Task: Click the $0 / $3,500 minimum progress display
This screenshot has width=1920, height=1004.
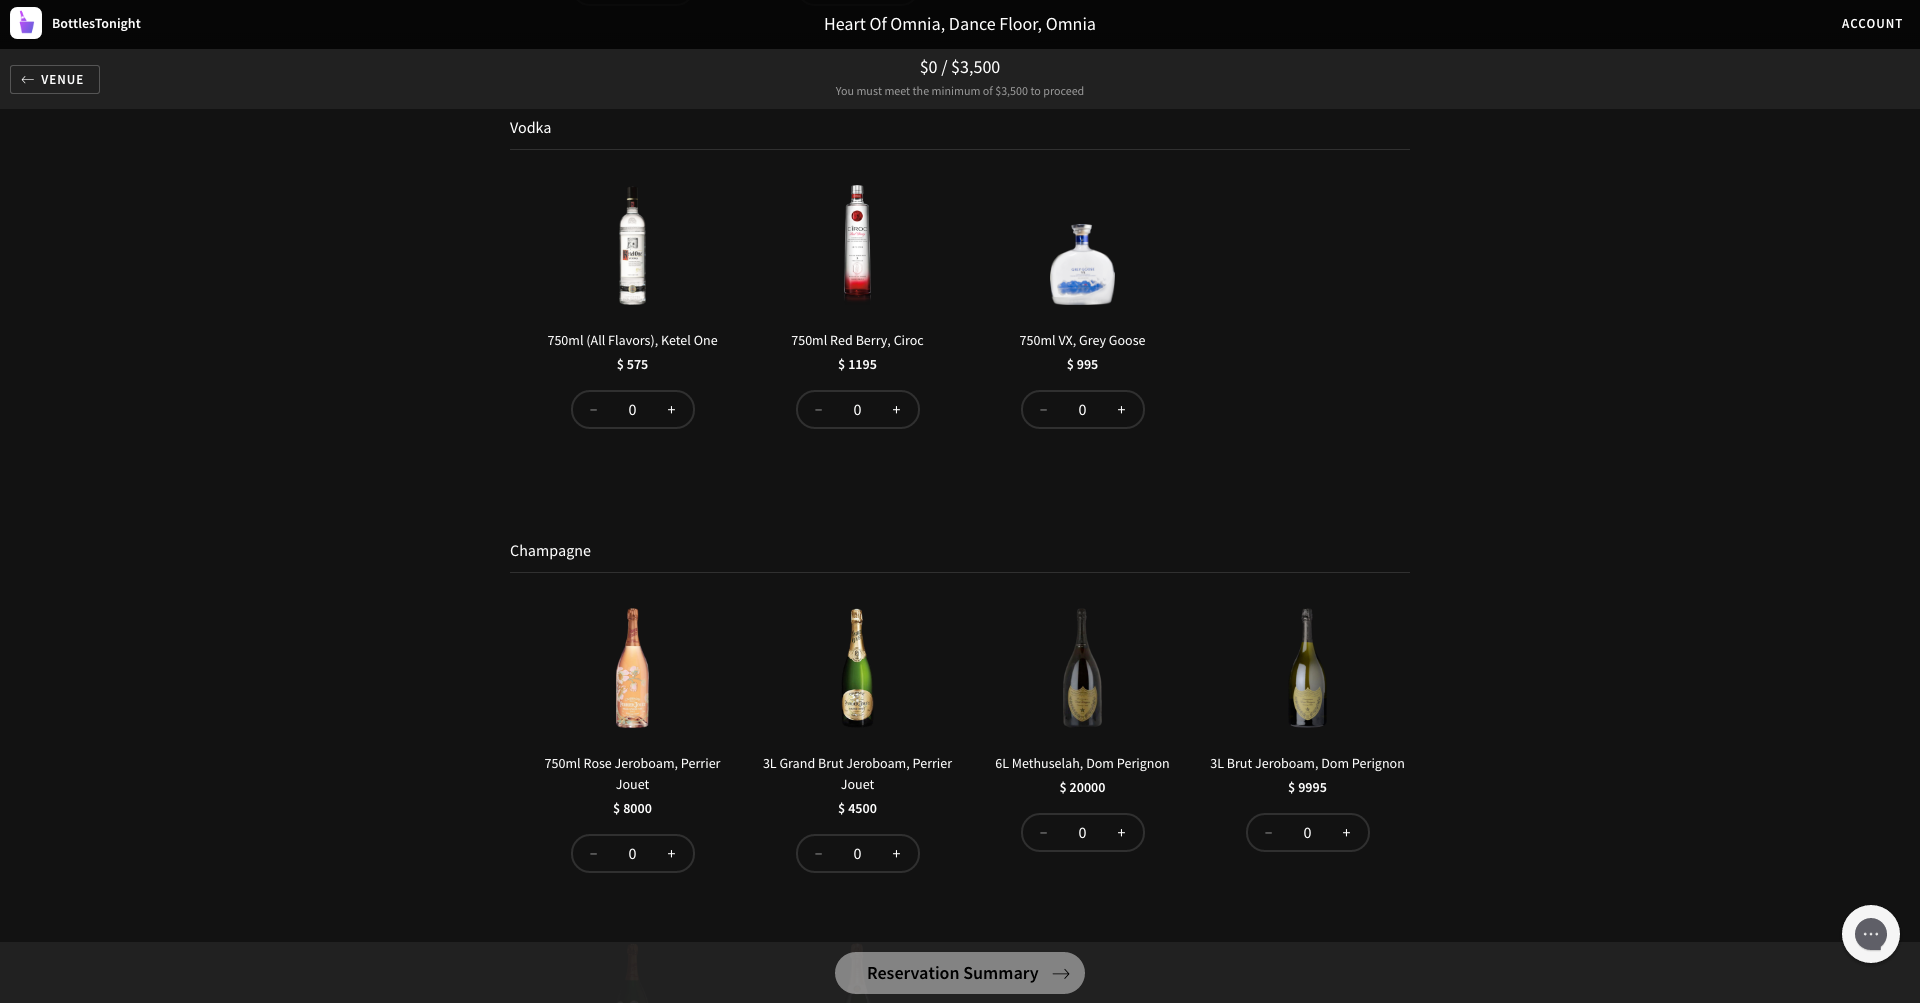Action: [959, 67]
